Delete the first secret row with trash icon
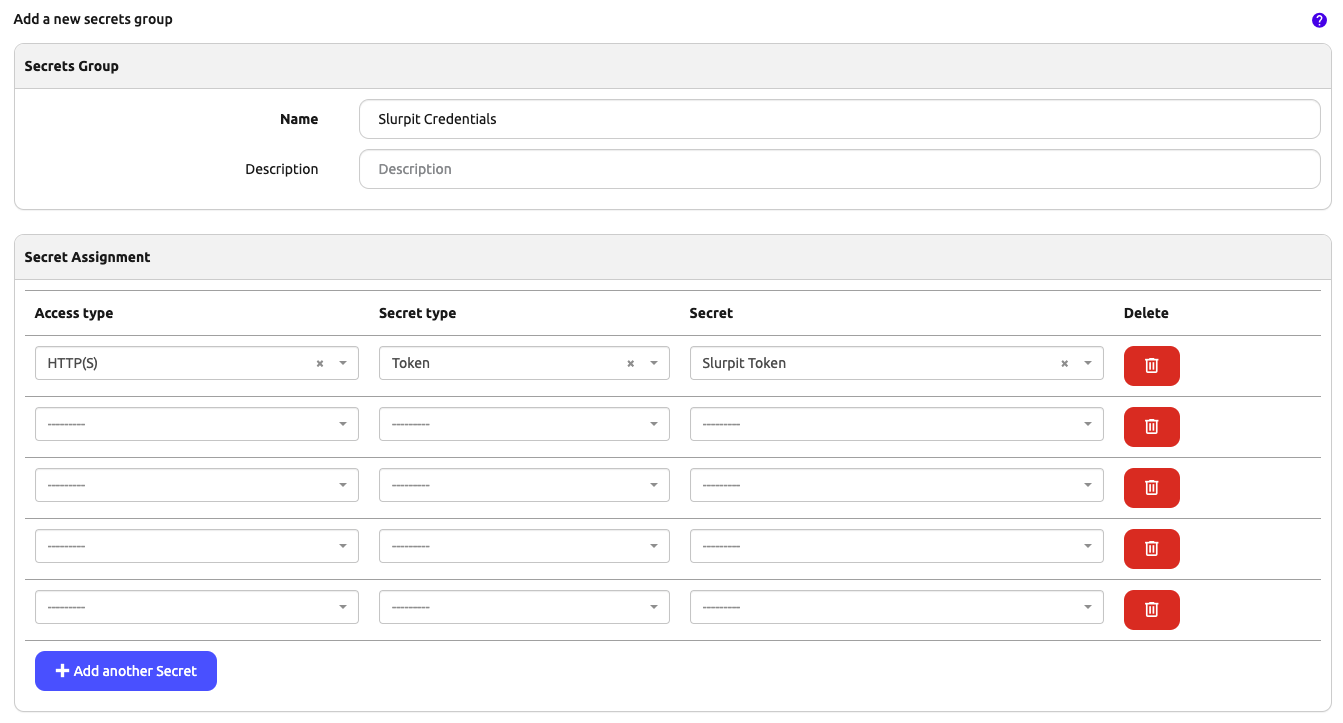 pyautogui.click(x=1151, y=366)
